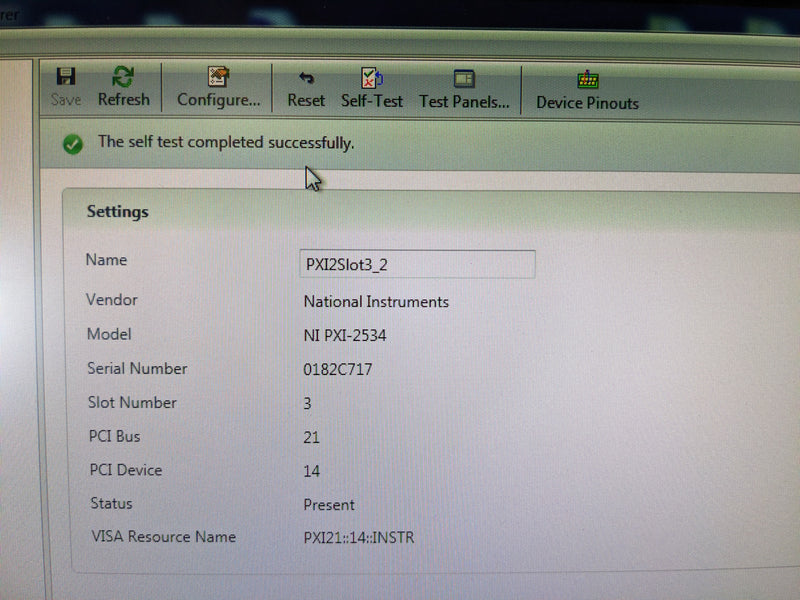Image resolution: width=800 pixels, height=600 pixels.
Task: Click the Name field containing PXI2Slot3_2
Action: [417, 264]
